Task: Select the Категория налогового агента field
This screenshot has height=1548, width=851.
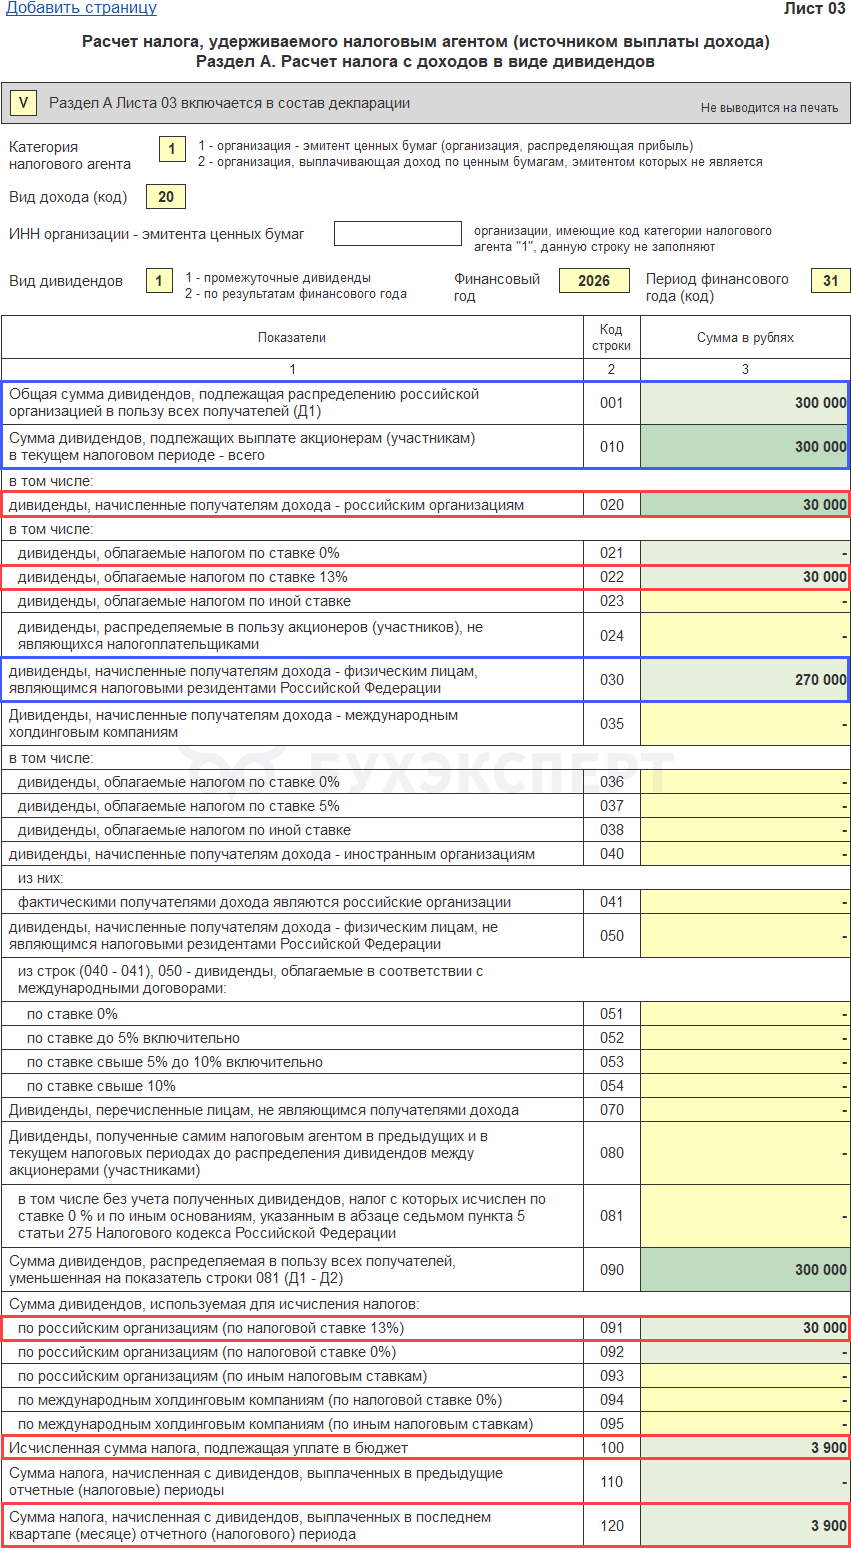Action: coord(172,150)
